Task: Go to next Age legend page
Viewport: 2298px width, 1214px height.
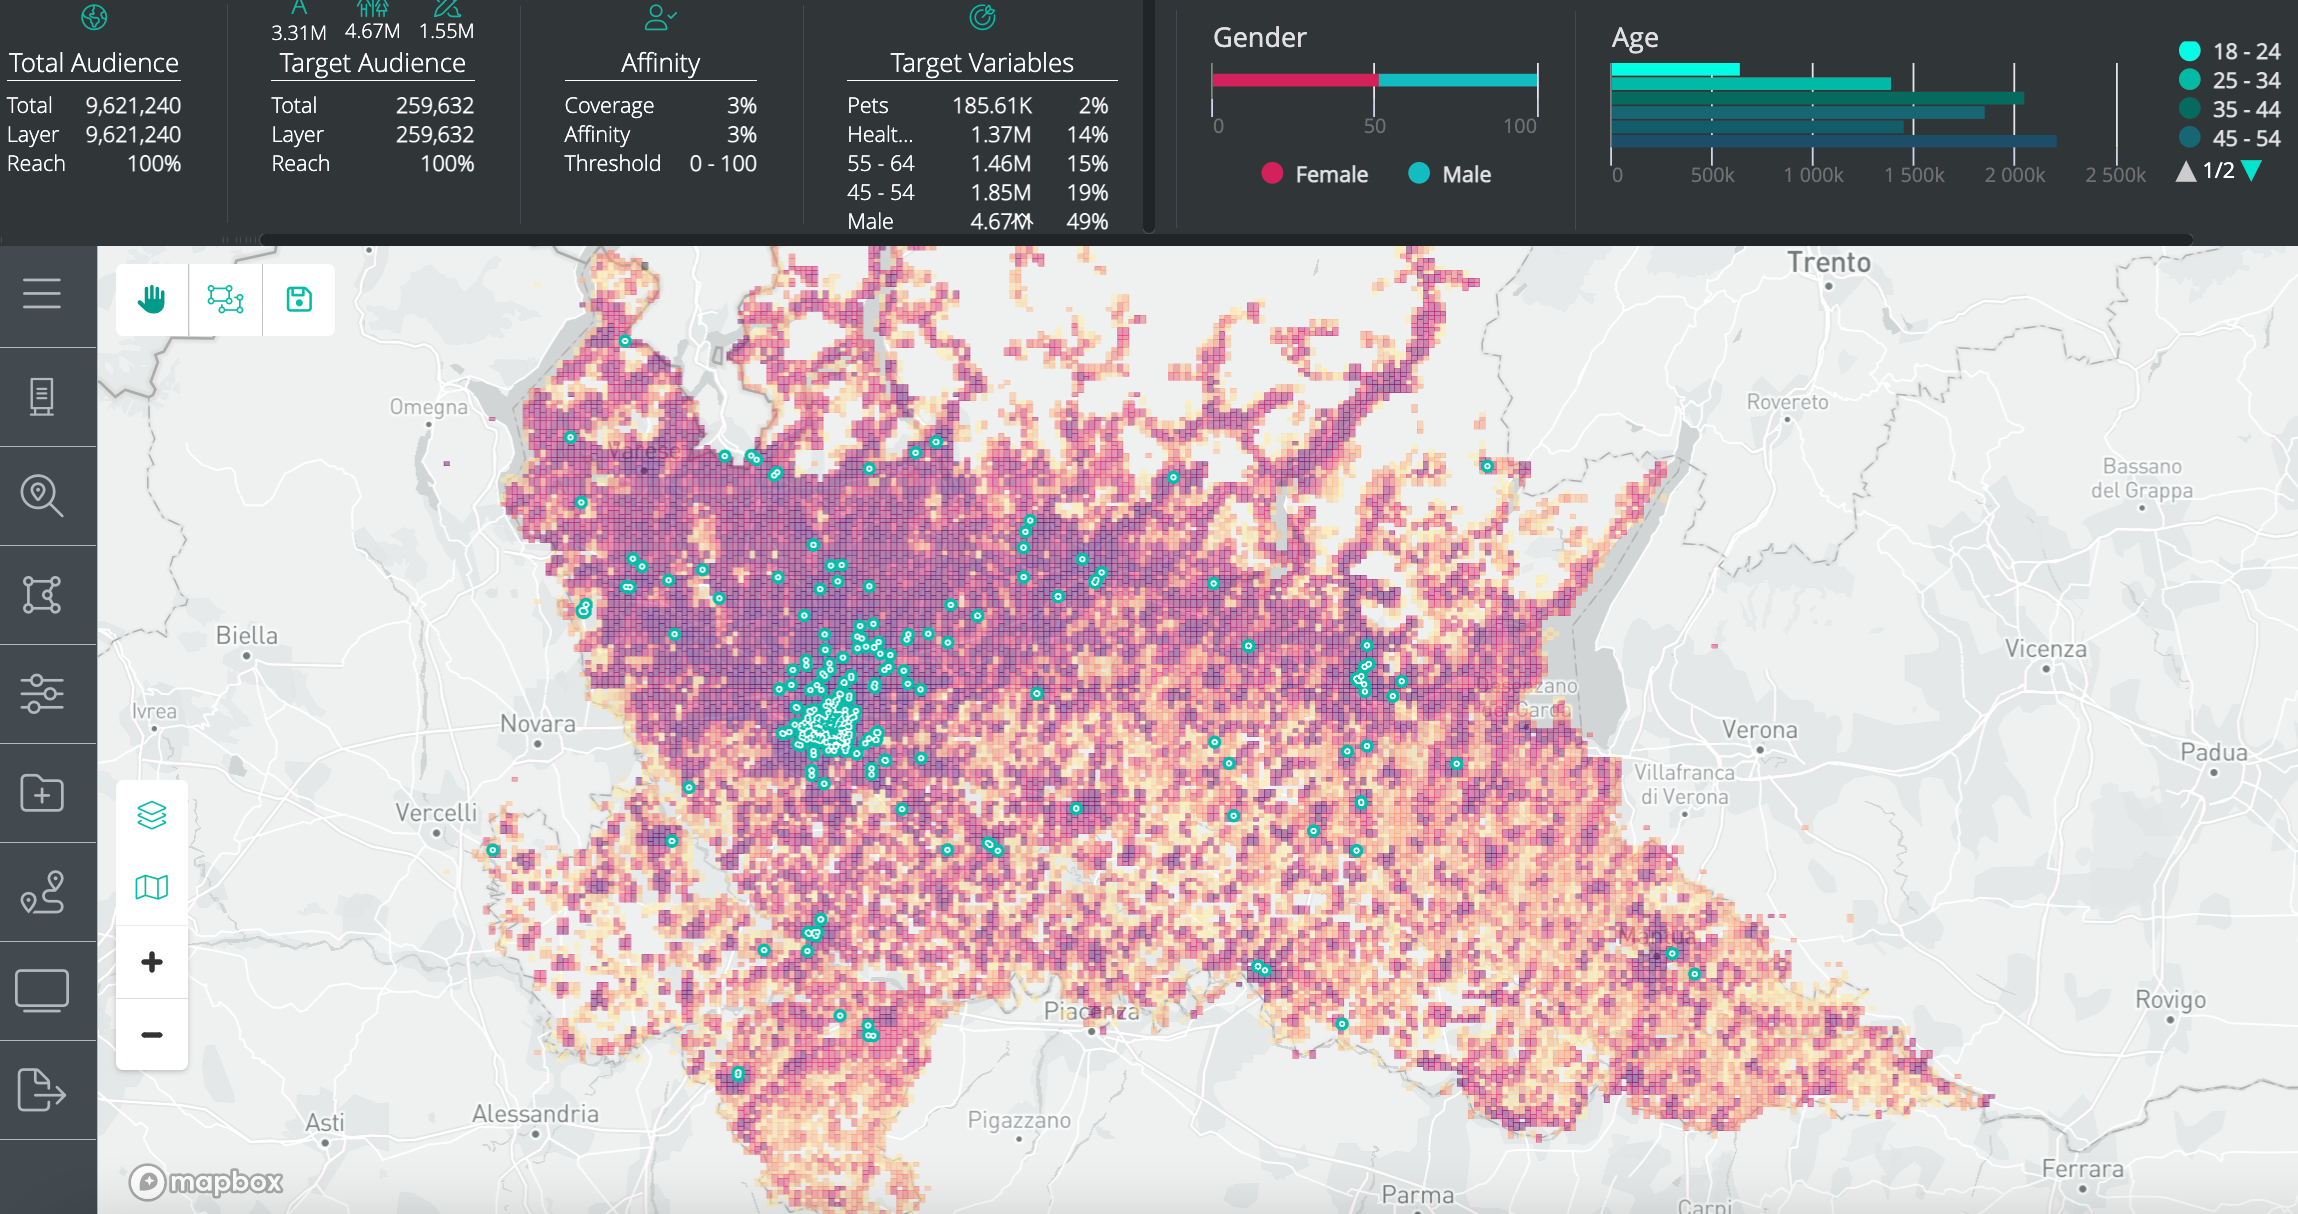Action: pyautogui.click(x=2252, y=171)
